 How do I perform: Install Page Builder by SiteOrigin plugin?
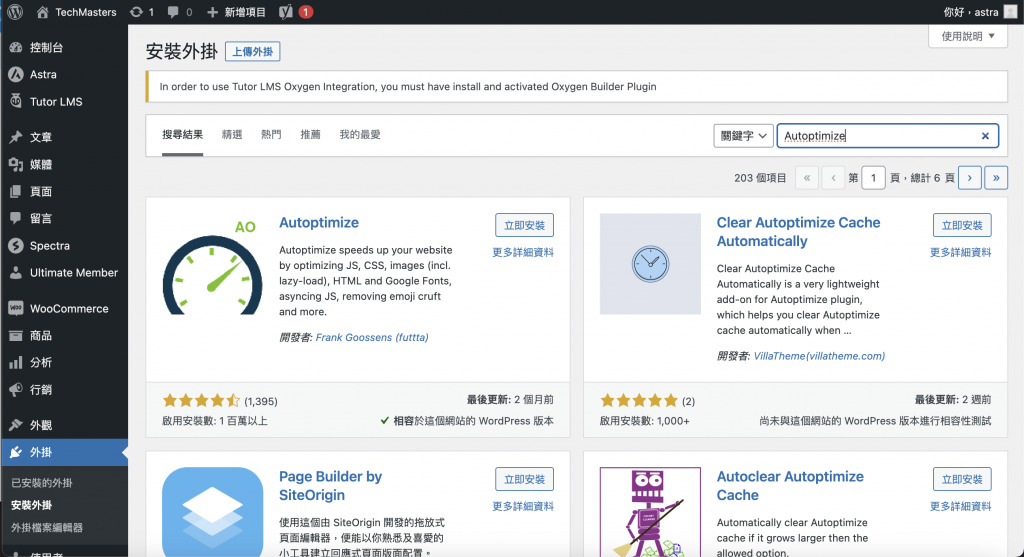tap(524, 479)
